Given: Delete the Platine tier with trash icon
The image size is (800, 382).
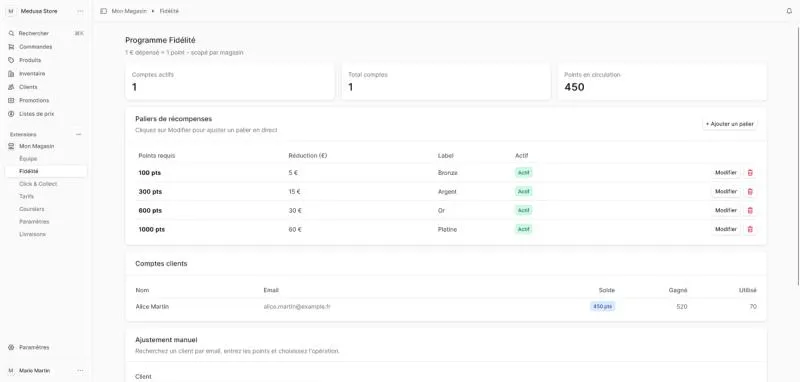Looking at the screenshot, I should 750,230.
